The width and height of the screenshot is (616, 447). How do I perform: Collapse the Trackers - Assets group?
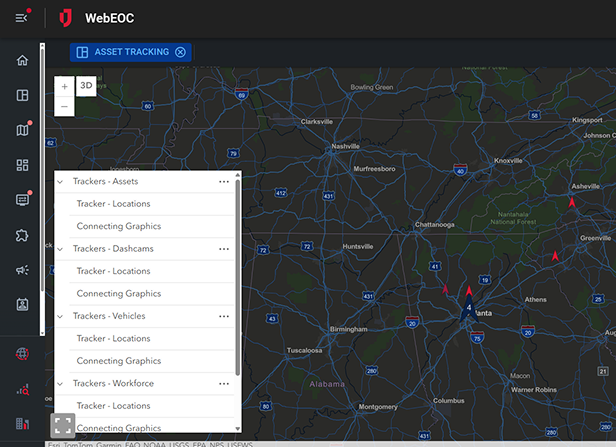point(60,182)
